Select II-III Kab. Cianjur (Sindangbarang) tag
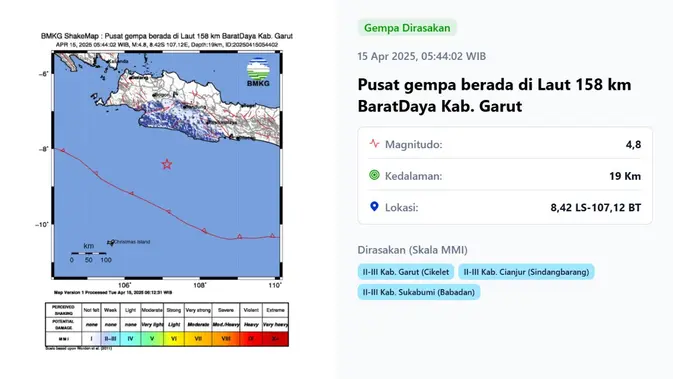 tap(526, 272)
